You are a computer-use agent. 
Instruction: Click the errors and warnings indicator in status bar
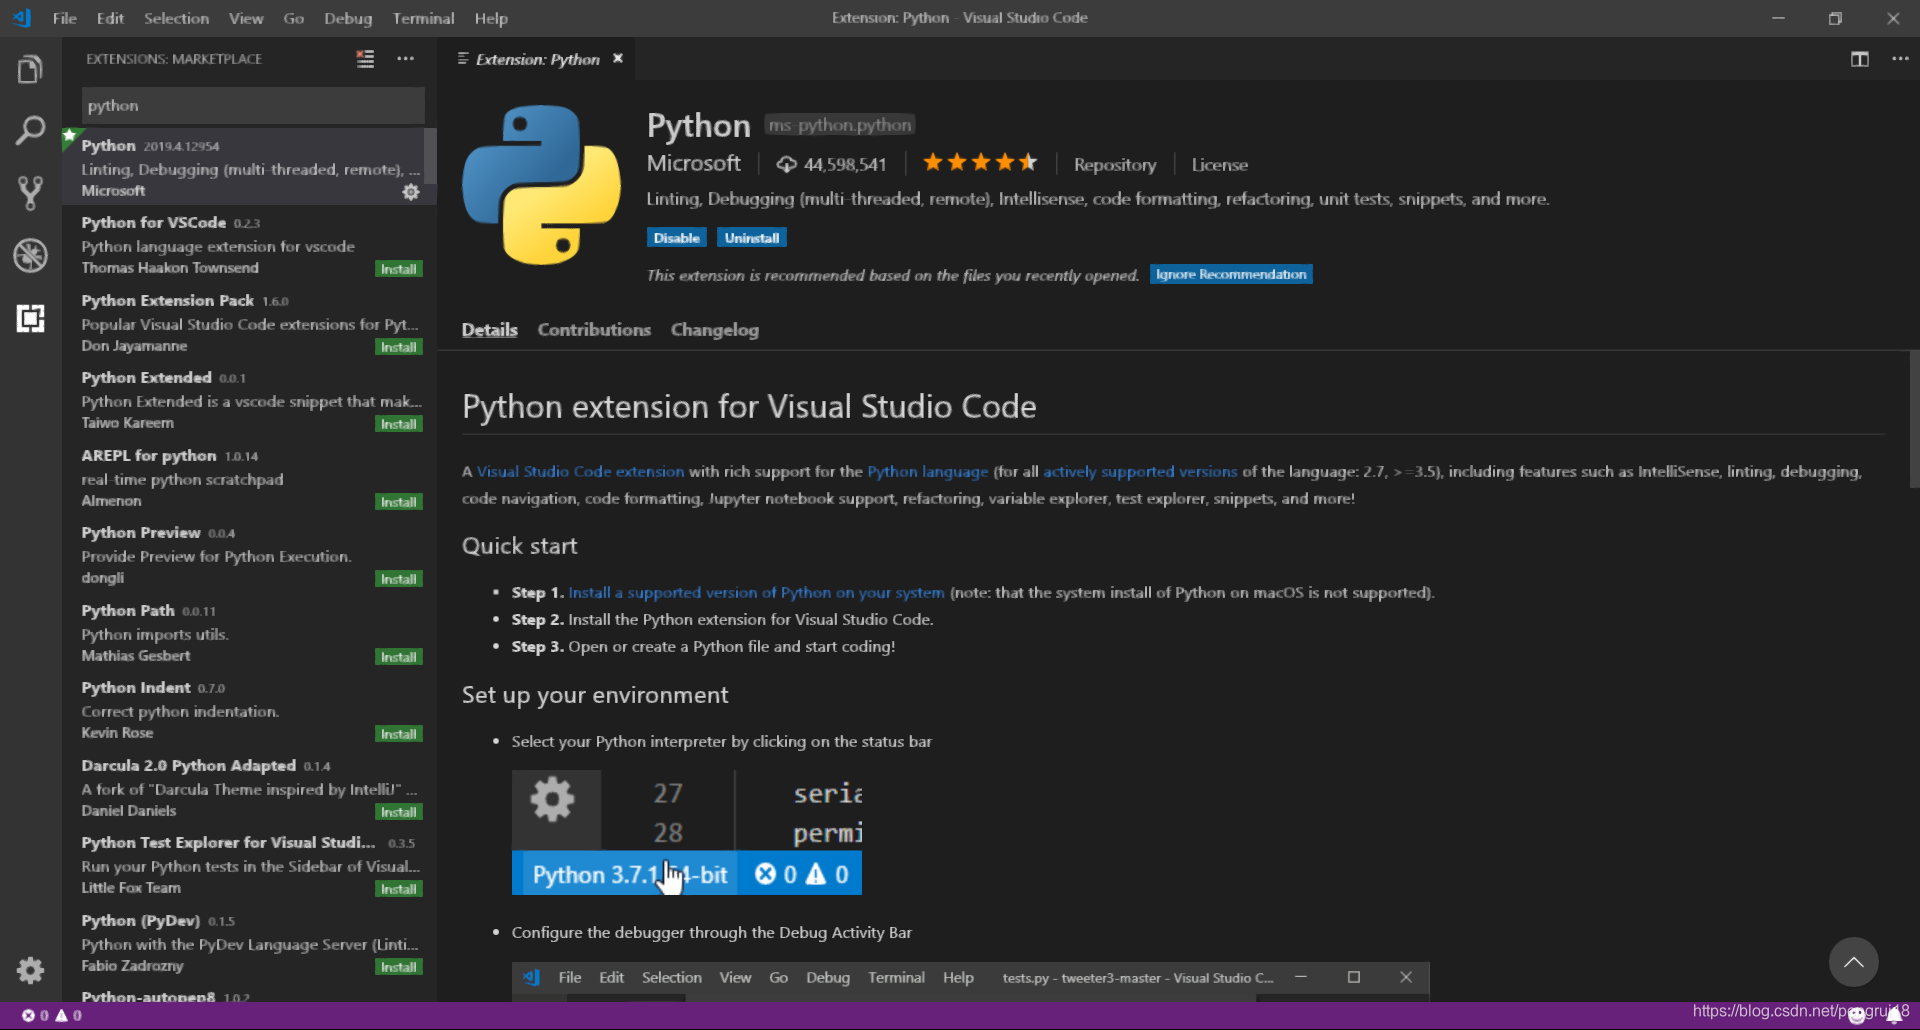(x=52, y=1014)
